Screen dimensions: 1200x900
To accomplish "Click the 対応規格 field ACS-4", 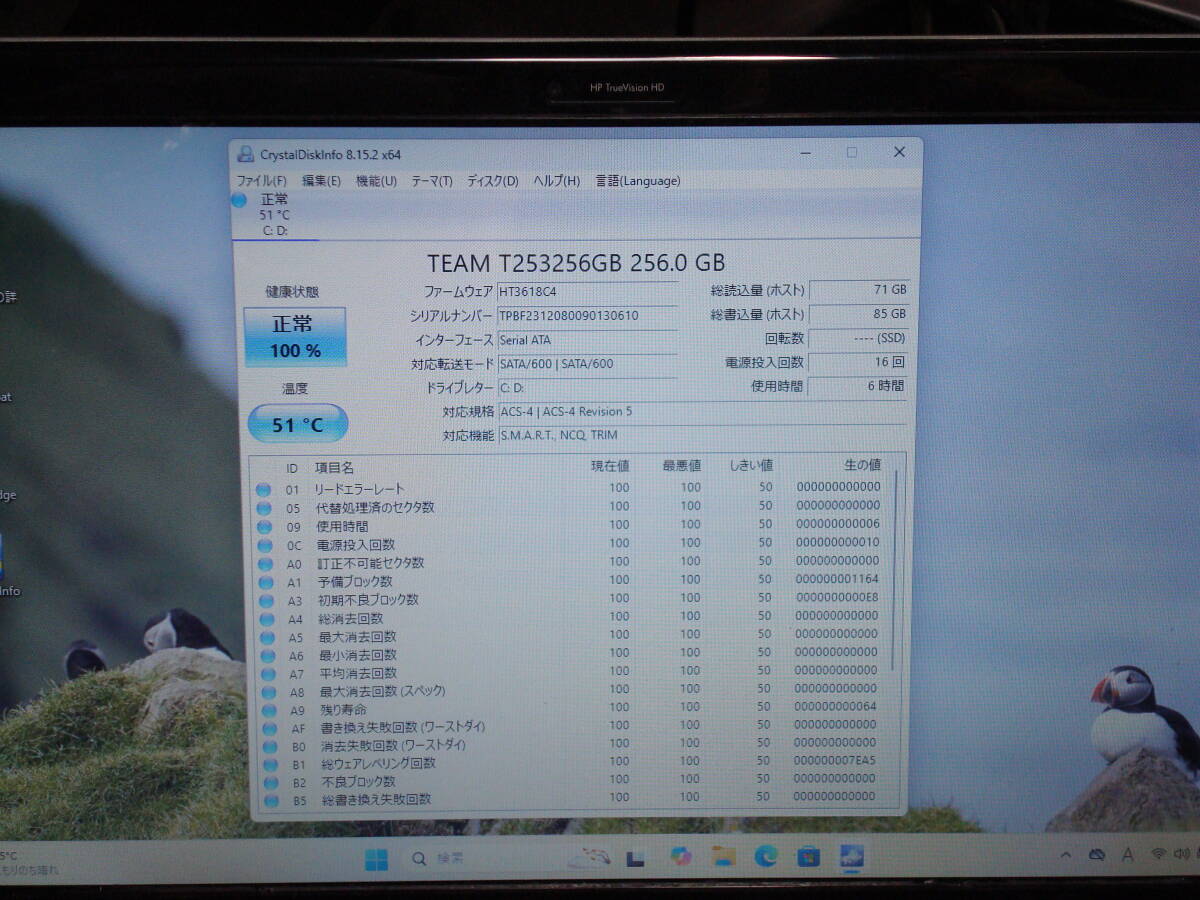I will pos(702,412).
